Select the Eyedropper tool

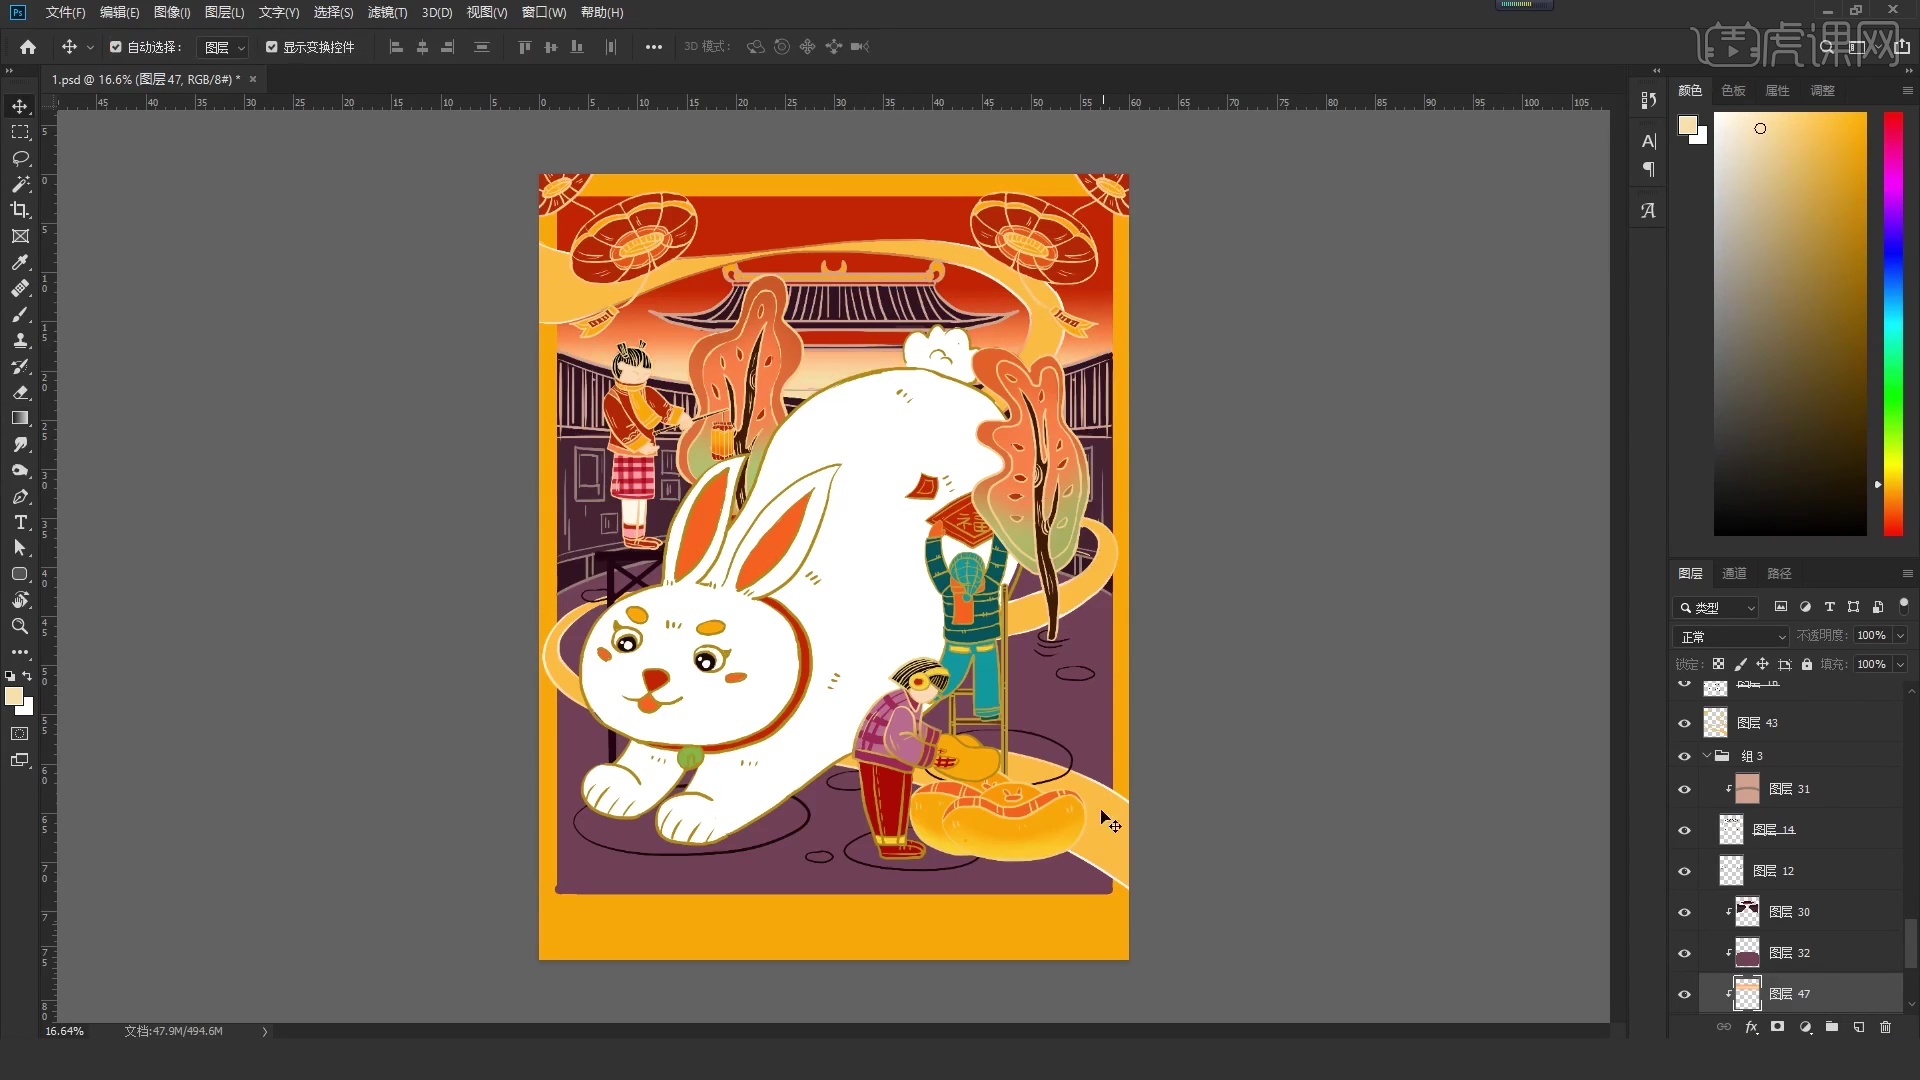pyautogui.click(x=20, y=262)
